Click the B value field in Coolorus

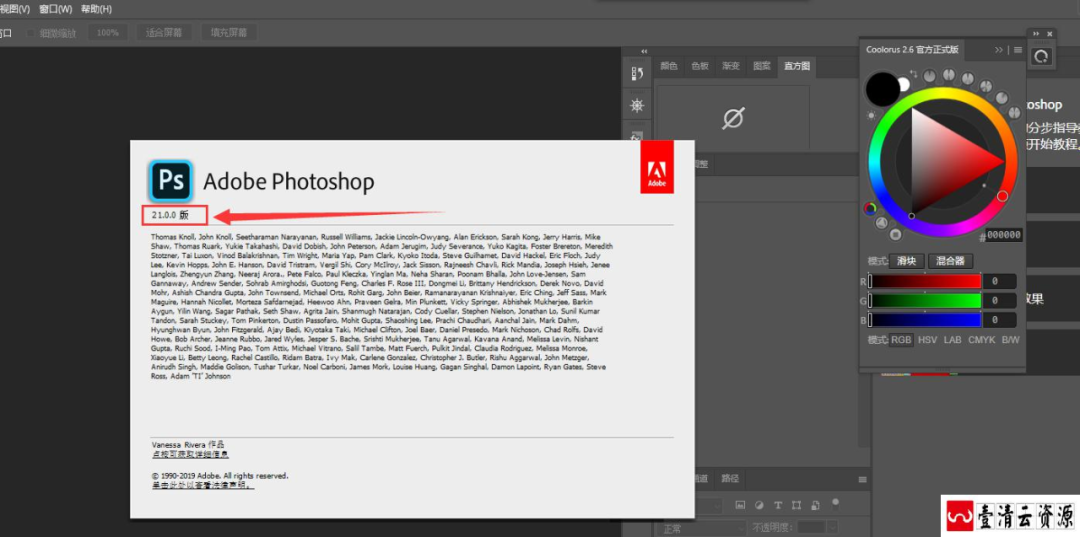click(999, 320)
